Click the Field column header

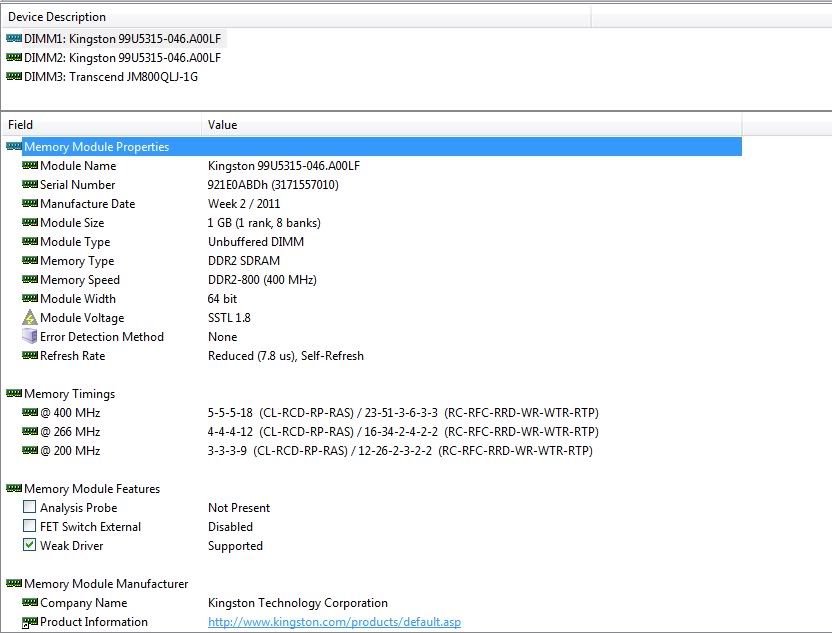click(x=101, y=125)
